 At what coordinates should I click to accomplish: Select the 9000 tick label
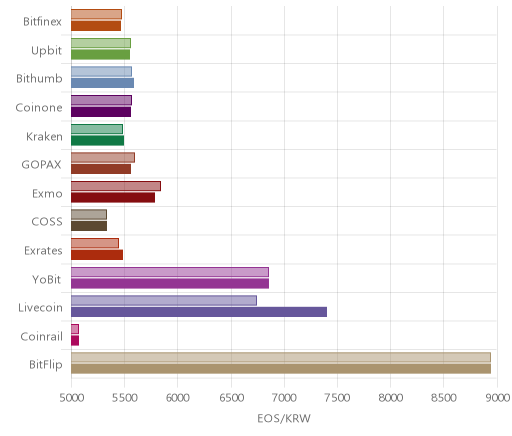[498, 398]
